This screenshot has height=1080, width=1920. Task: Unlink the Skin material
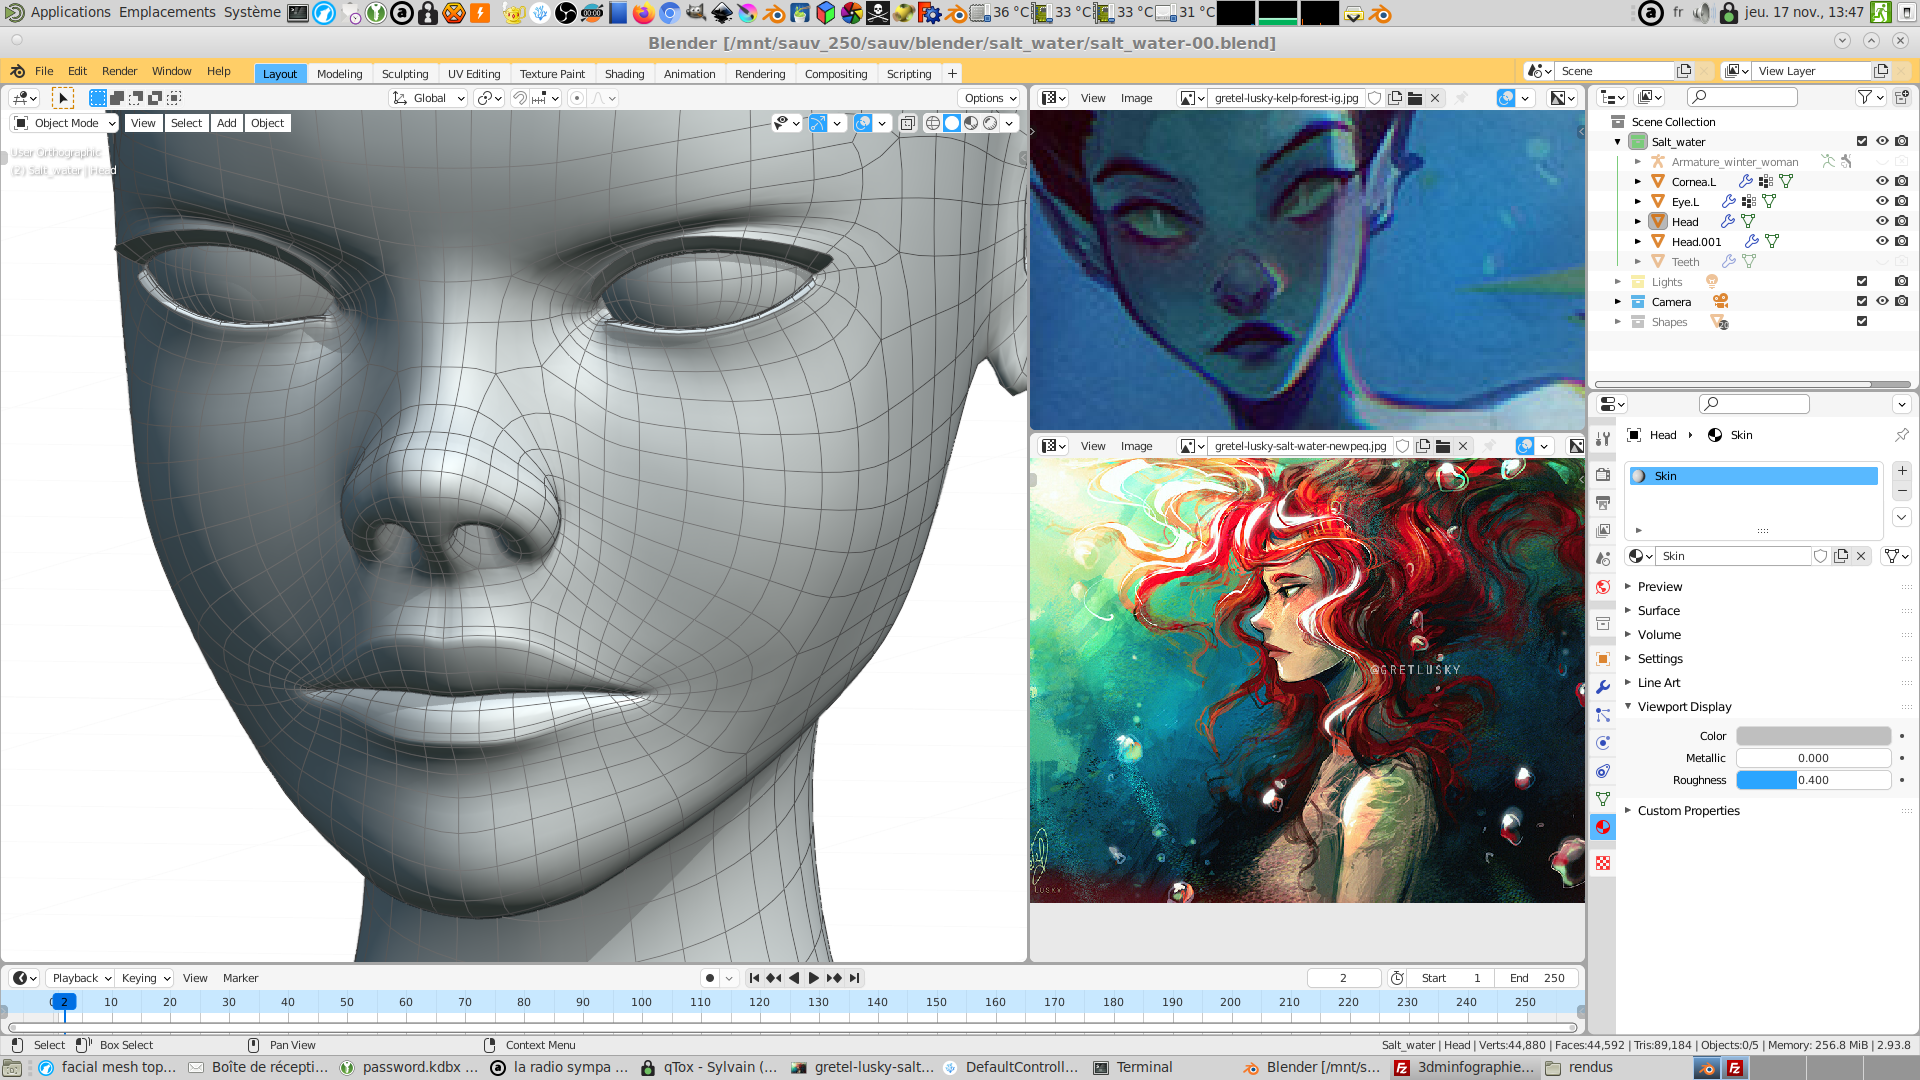[x=1861, y=556]
